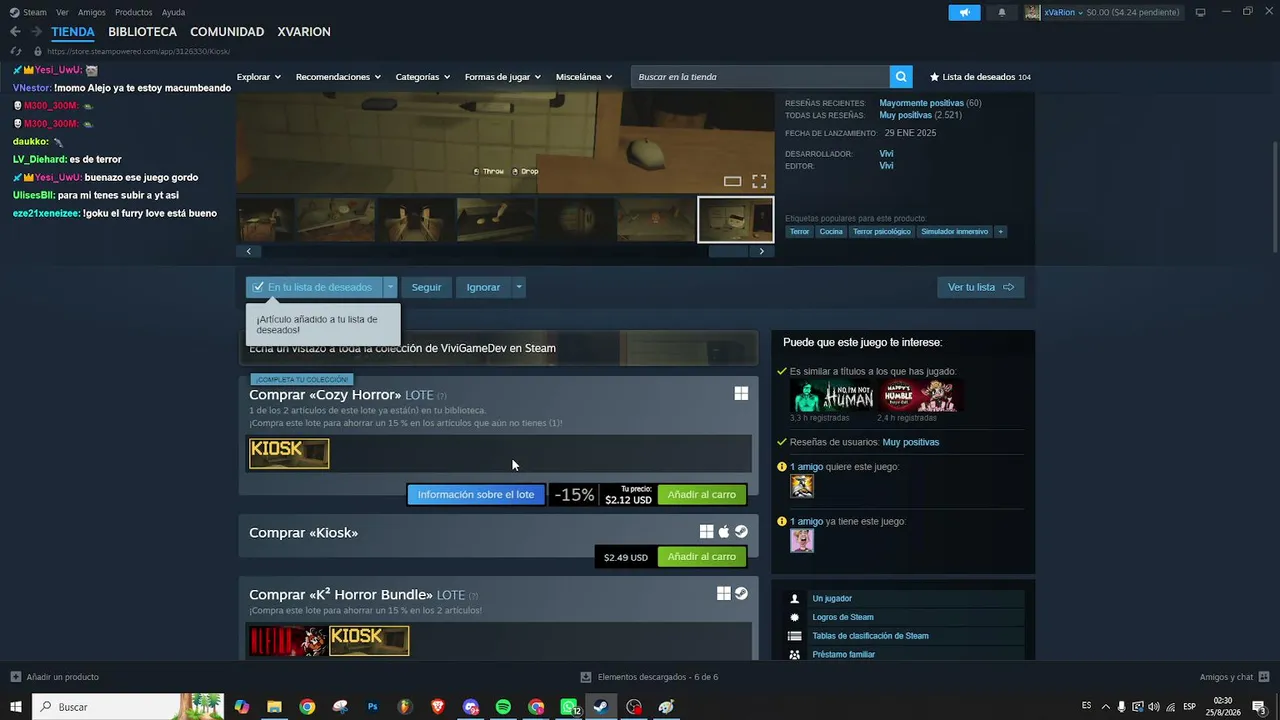Enter fullscreen on the game screenshot
1280x720 pixels.
click(x=759, y=181)
